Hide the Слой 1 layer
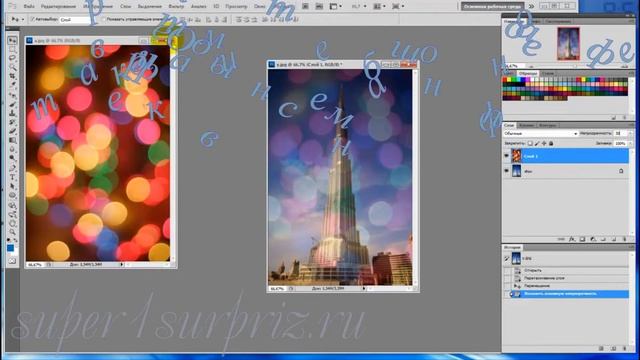The width and height of the screenshot is (640, 360). point(507,156)
